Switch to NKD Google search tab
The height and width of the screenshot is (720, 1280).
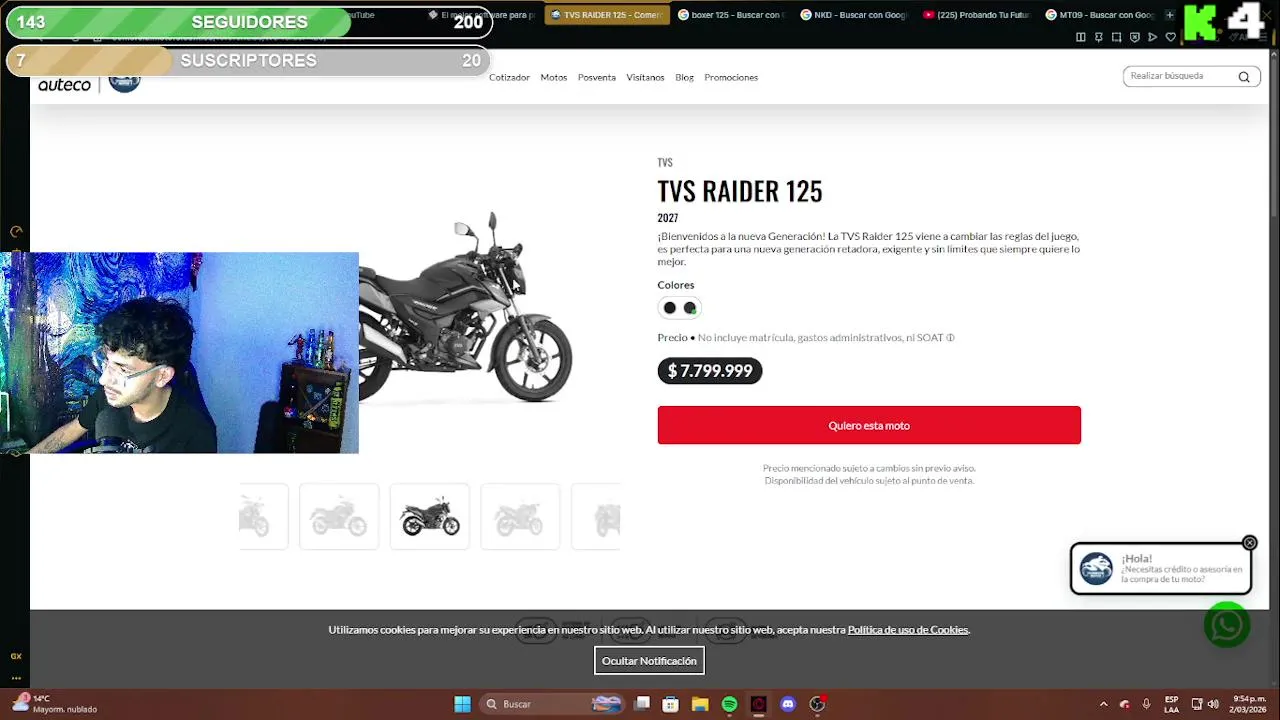point(855,15)
